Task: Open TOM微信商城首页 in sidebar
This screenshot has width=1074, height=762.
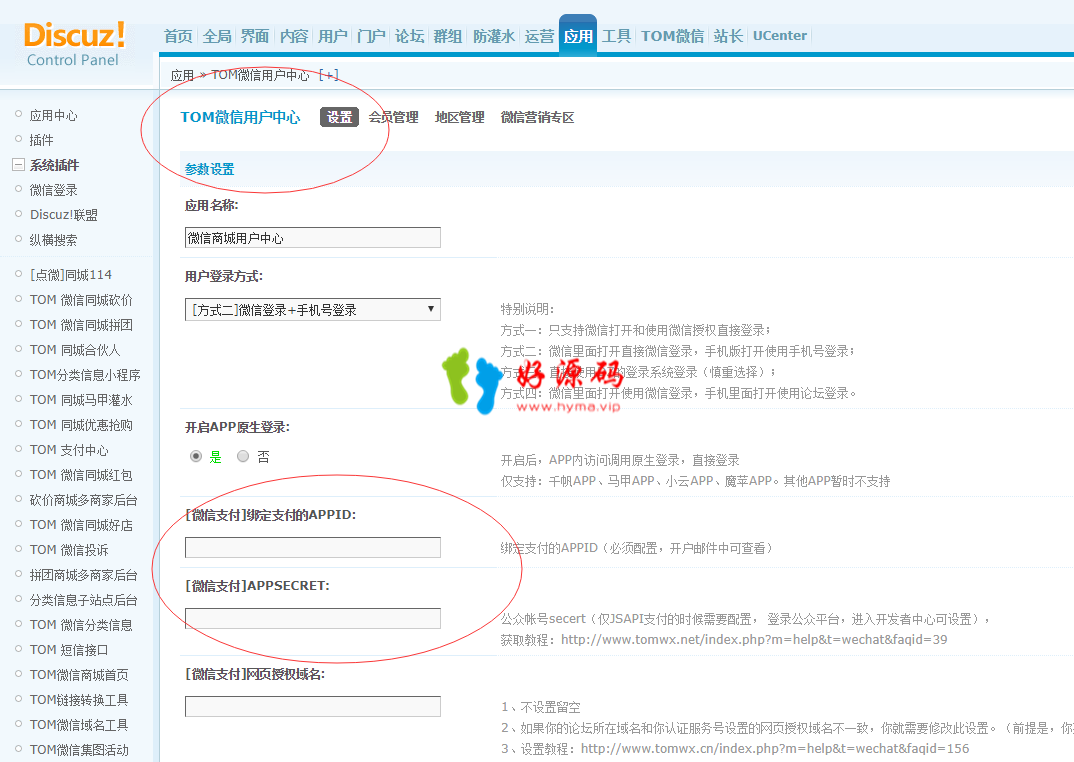Action: pos(79,675)
